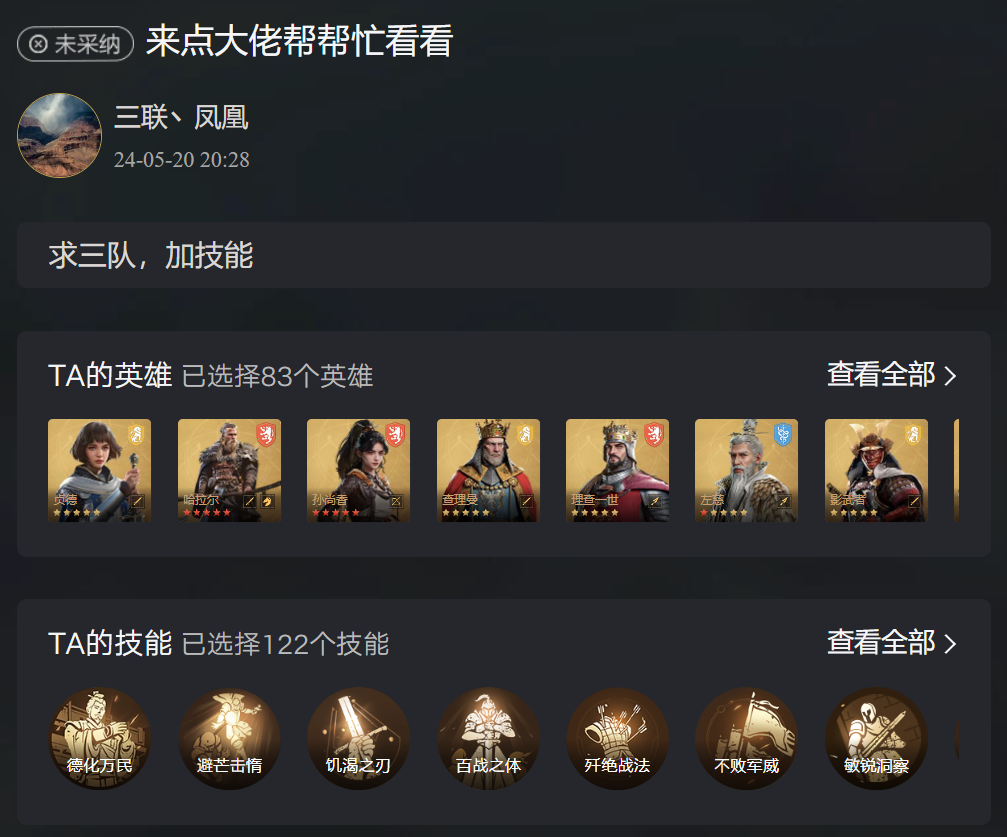
Task: Select the 哈拉尔 hero card
Action: pos(229,470)
